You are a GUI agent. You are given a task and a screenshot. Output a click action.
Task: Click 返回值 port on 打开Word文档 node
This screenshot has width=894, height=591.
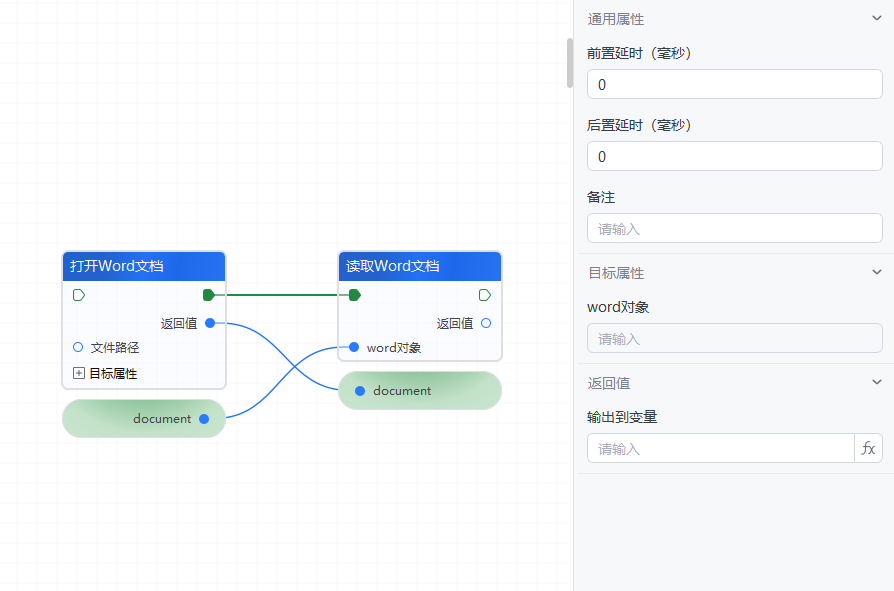click(x=210, y=323)
